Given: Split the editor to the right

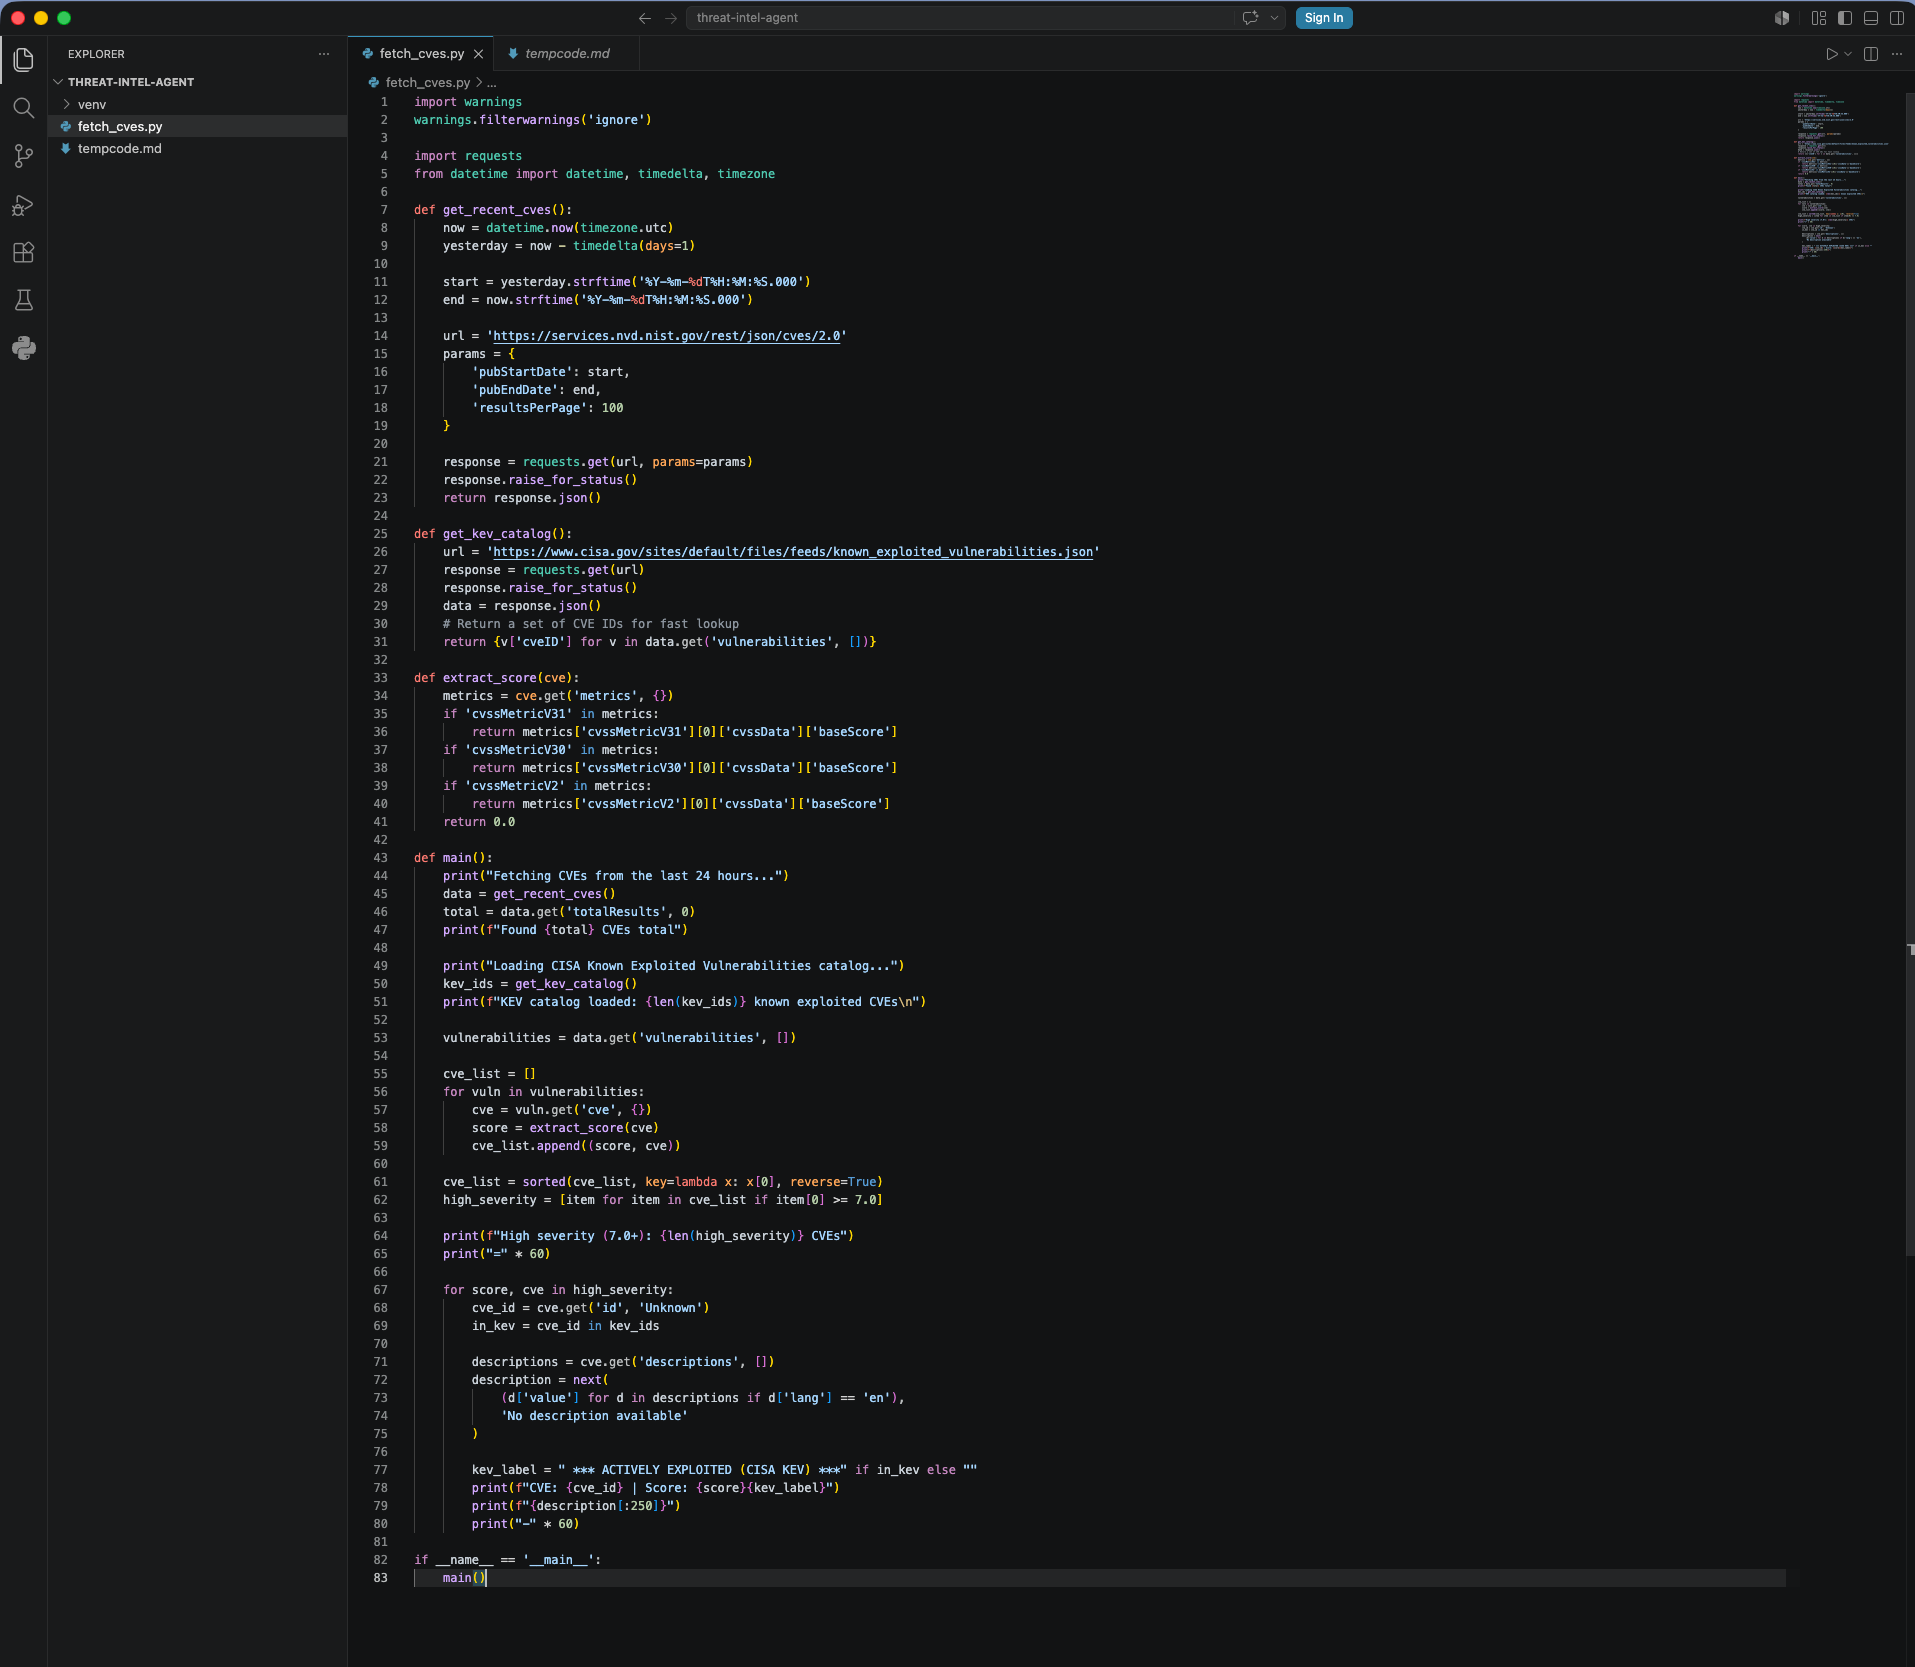Looking at the screenshot, I should tap(1871, 54).
